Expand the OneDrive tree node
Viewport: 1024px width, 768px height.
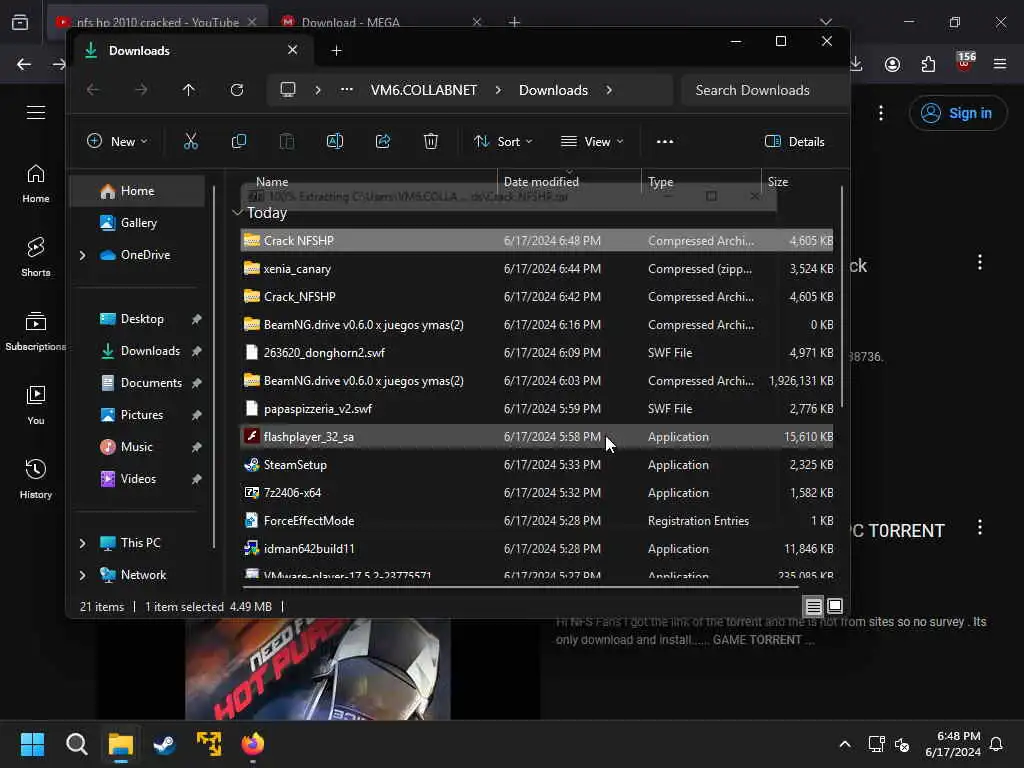coord(82,255)
